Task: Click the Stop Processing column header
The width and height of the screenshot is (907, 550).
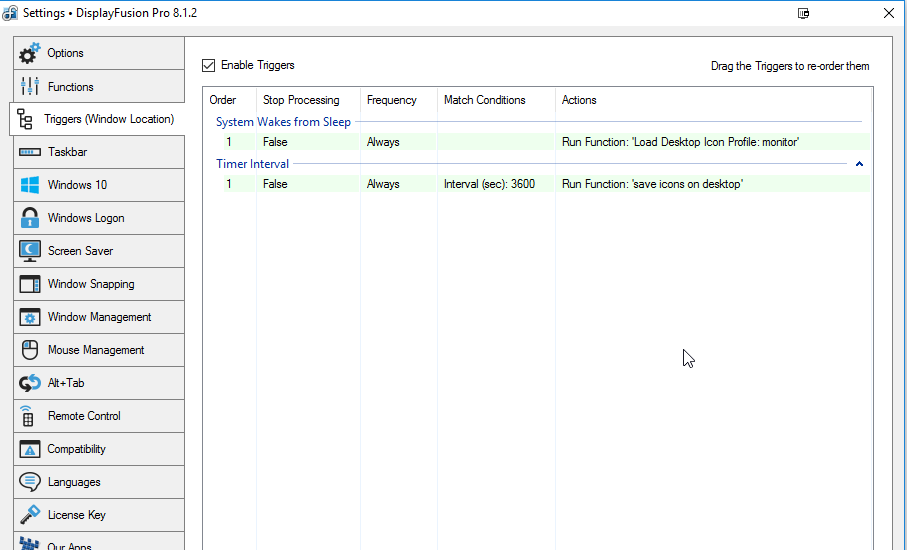Action: point(301,100)
